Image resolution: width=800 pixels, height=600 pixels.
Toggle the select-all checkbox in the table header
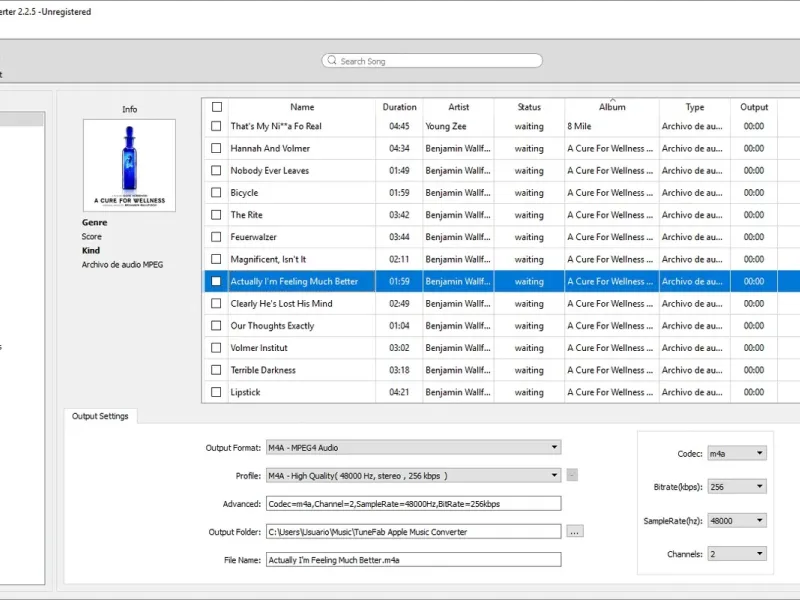click(217, 107)
